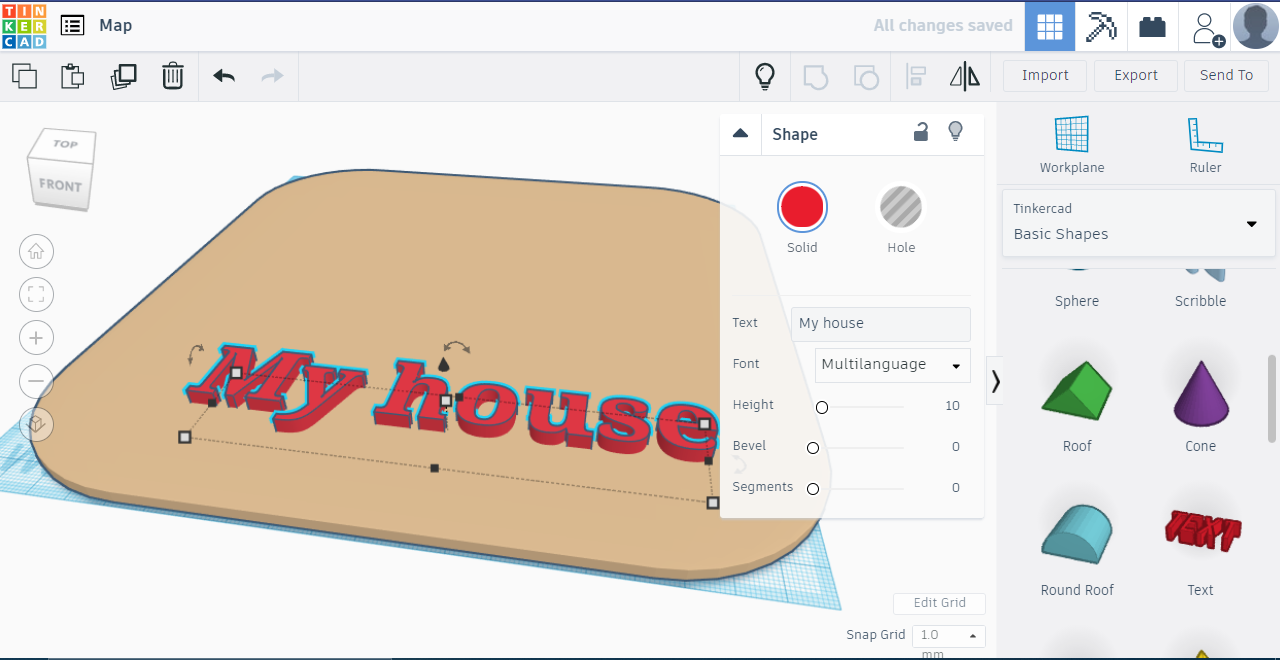Click the Paste icon
This screenshot has height=660, width=1280.
[72, 76]
